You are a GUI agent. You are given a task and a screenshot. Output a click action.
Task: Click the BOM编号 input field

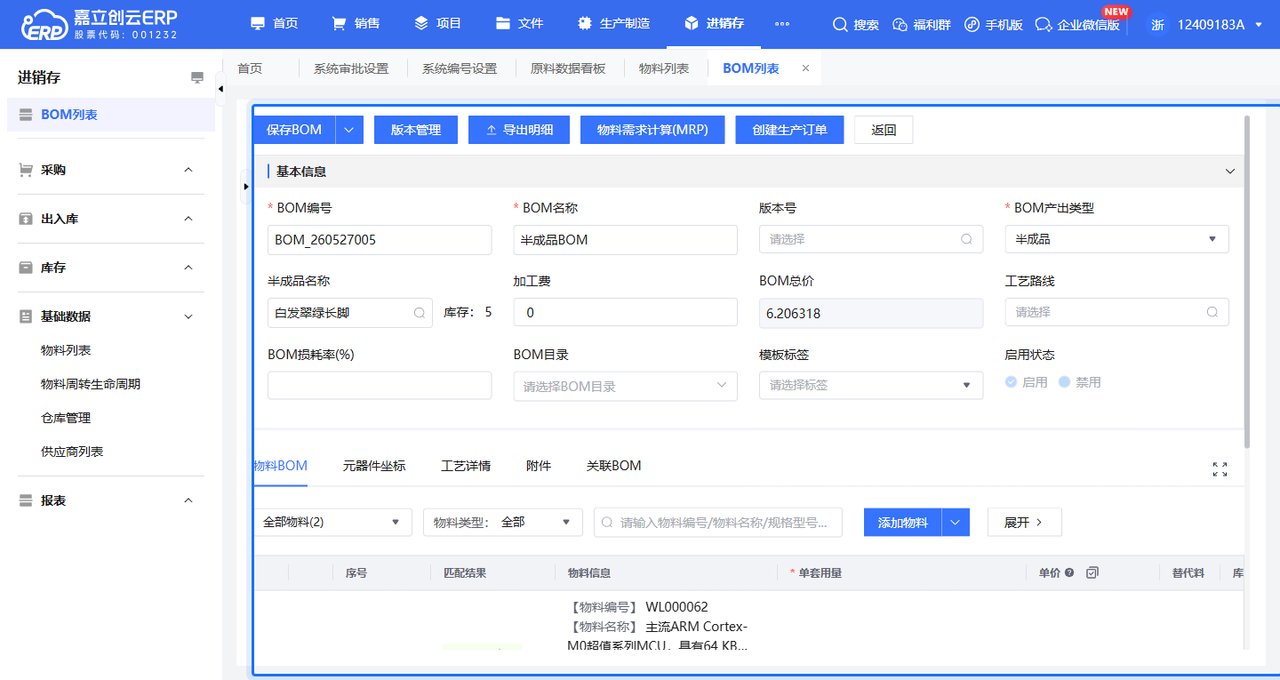pos(380,240)
